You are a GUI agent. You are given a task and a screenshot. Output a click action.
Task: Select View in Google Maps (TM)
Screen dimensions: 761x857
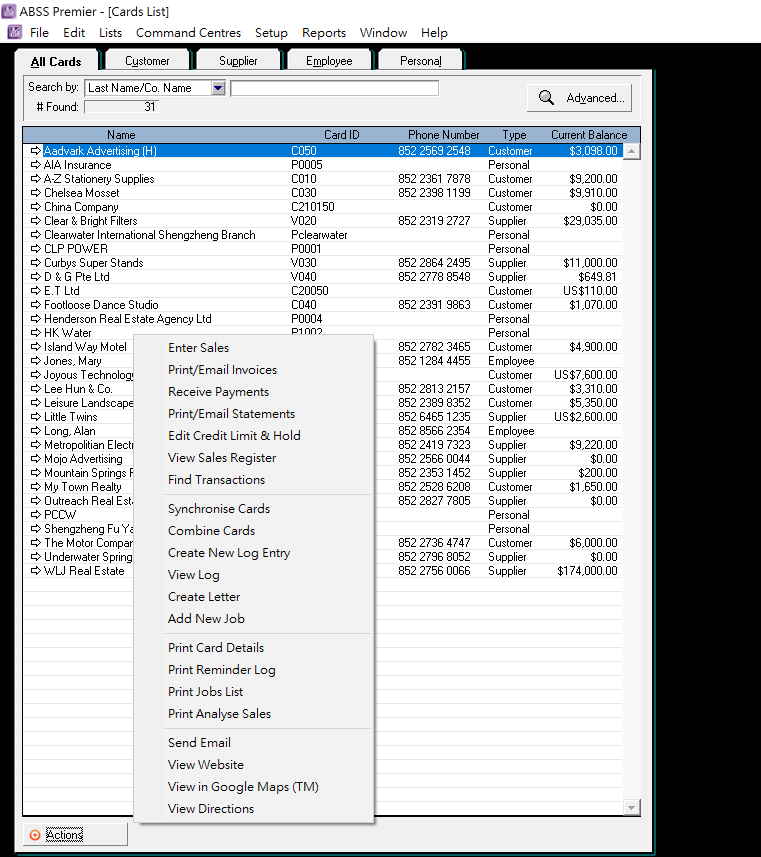[x=243, y=786]
